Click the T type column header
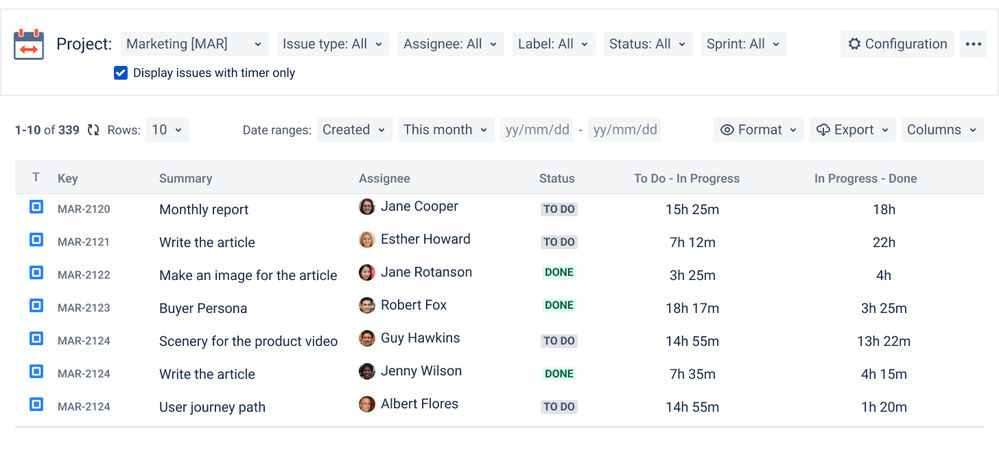The width and height of the screenshot is (999, 464). [x=36, y=178]
